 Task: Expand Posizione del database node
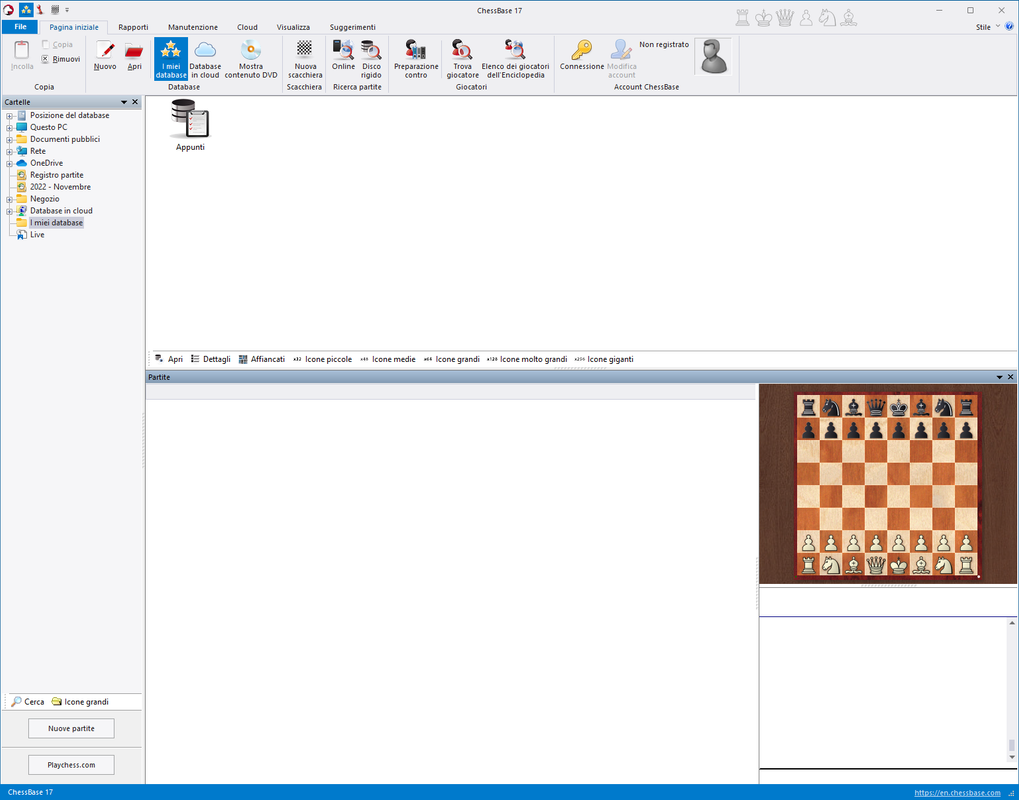(x=10, y=116)
